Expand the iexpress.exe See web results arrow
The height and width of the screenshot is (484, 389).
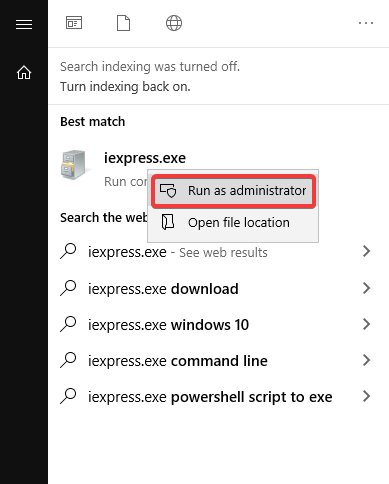(x=366, y=251)
